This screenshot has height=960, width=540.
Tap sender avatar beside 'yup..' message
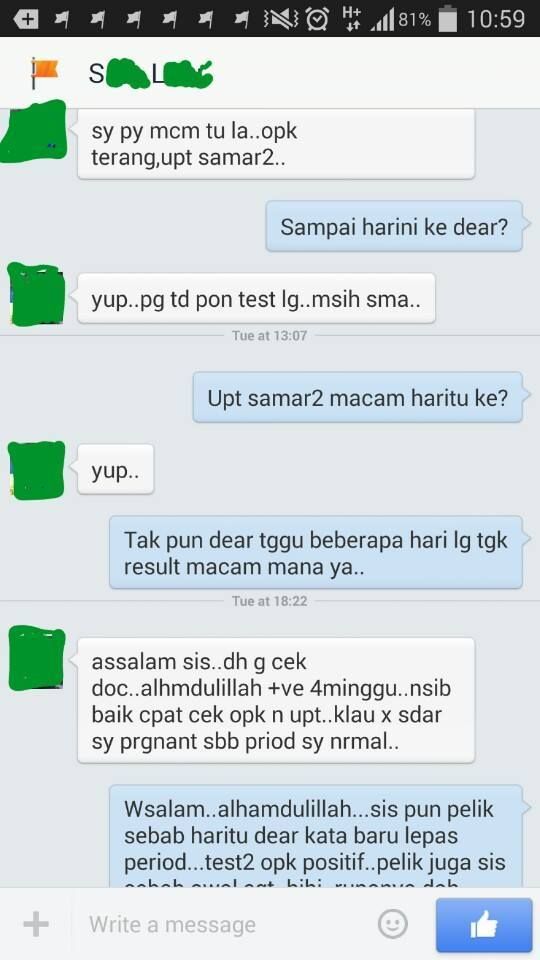(x=37, y=470)
